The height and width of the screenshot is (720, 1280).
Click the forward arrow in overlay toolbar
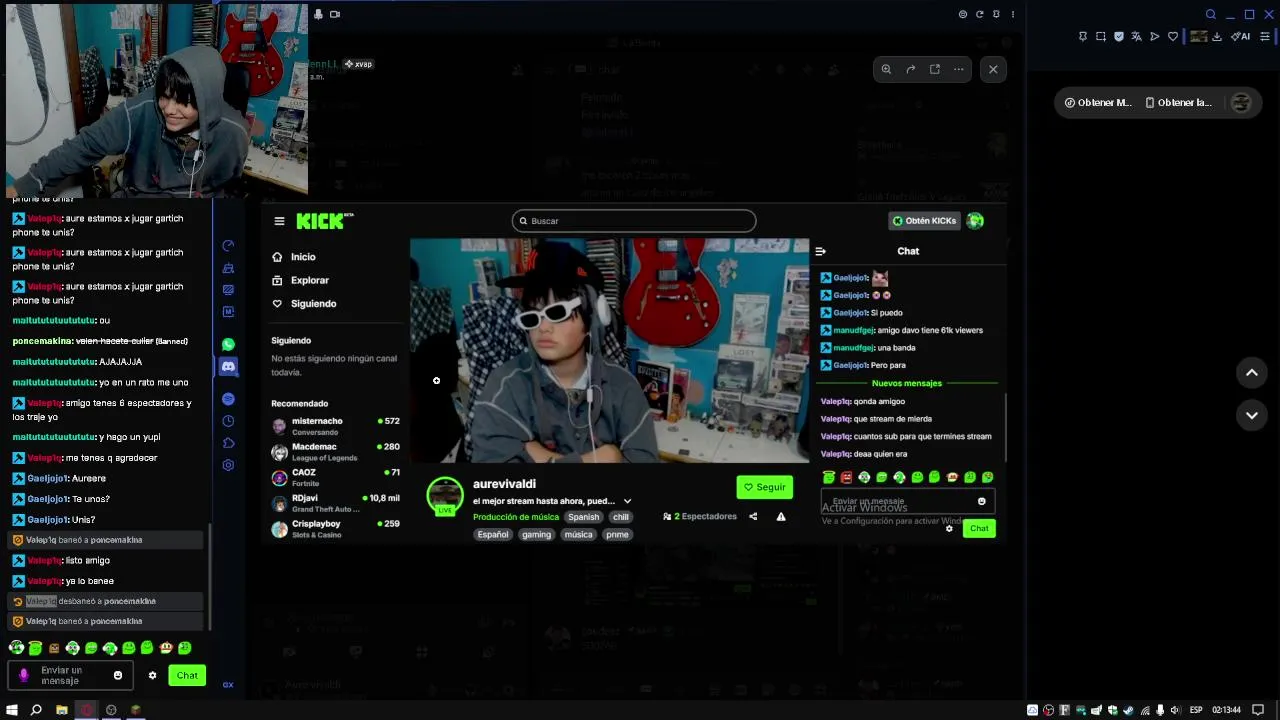pos(910,69)
